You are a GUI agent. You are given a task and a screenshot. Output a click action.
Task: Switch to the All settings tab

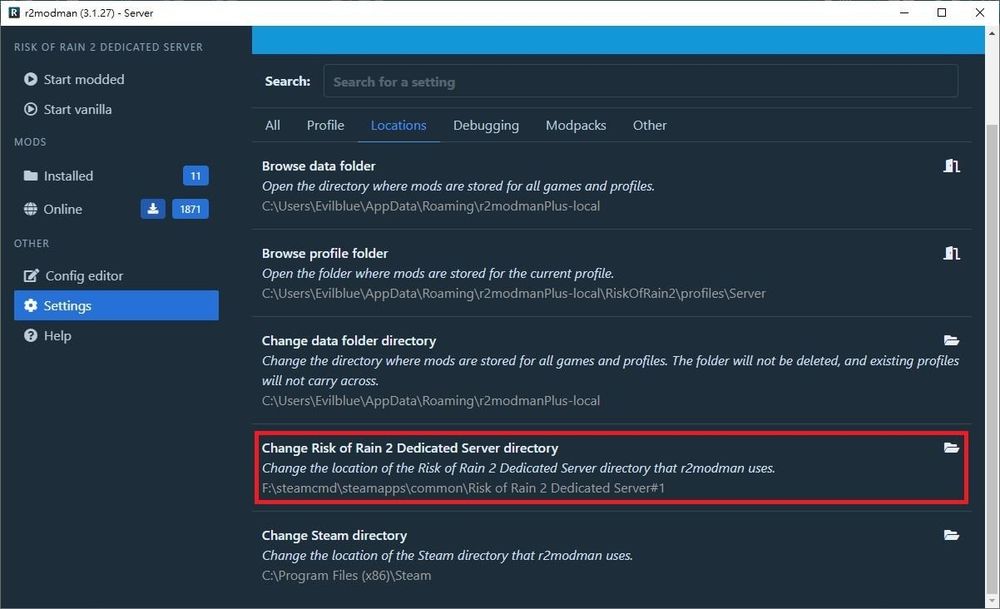(272, 125)
